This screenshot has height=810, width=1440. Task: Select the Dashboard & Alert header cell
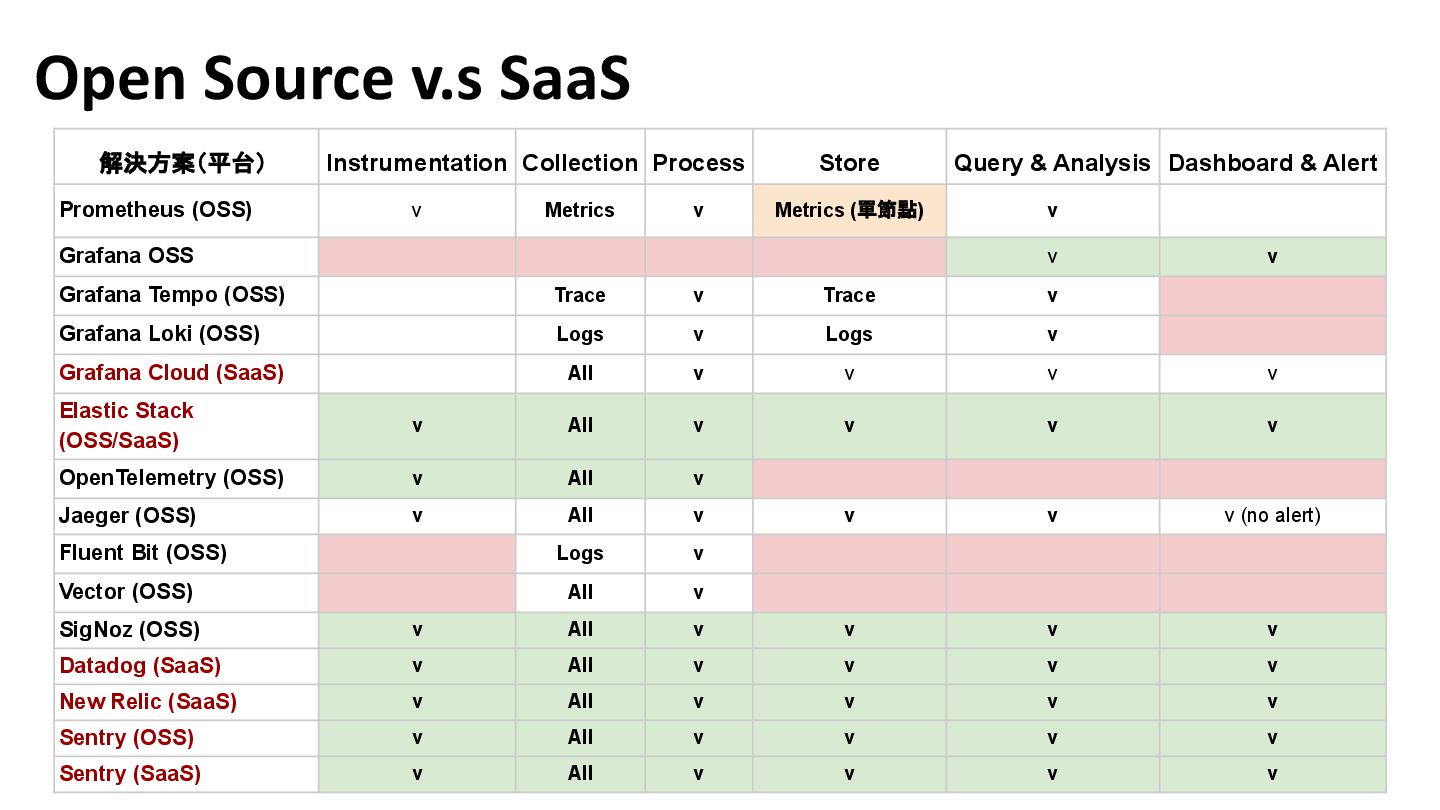(1273, 163)
